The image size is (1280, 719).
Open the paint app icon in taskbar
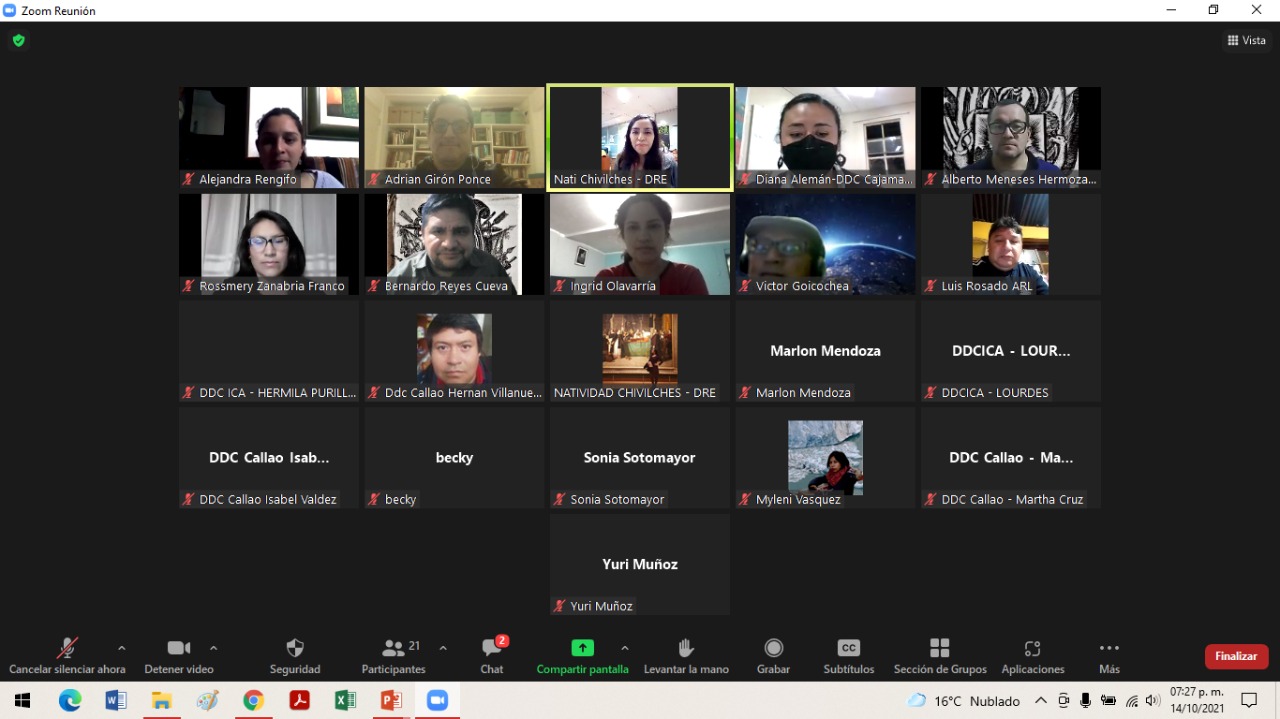point(207,701)
